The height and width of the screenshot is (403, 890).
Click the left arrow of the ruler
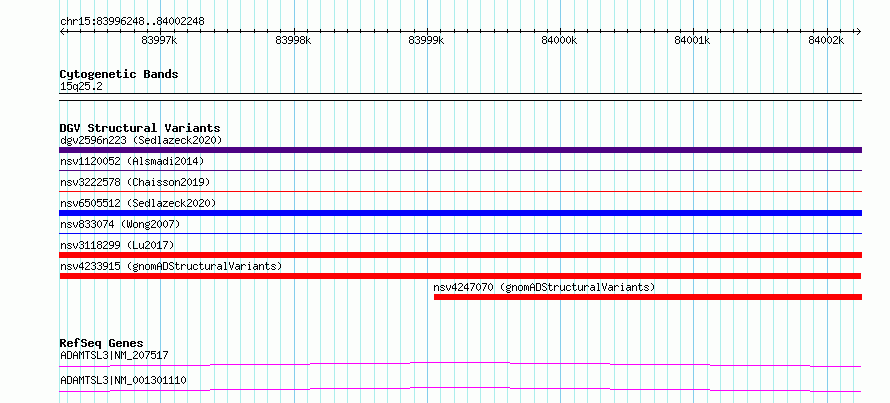pos(63,31)
